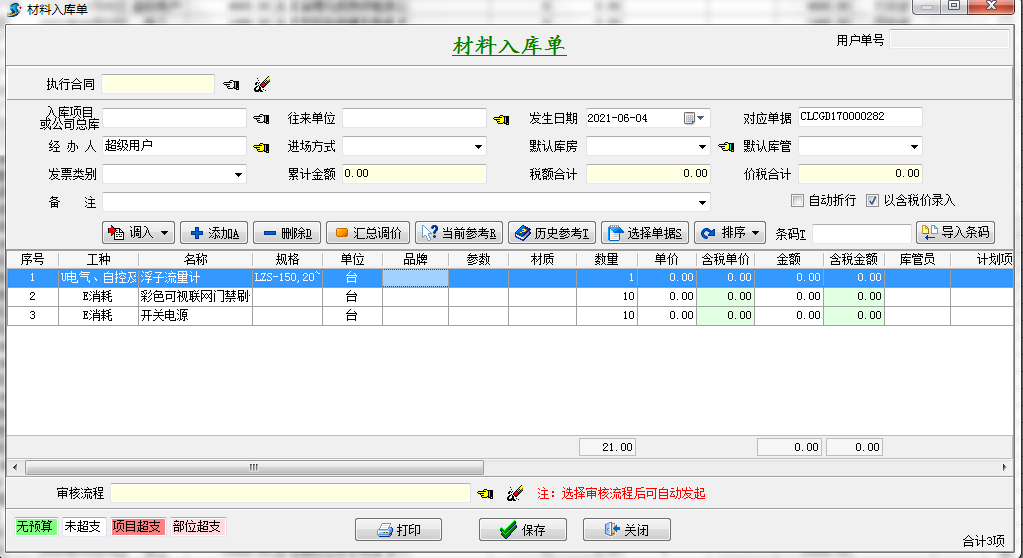Image resolution: width=1023 pixels, height=558 pixels.
Task: Toggle the 以含税价录入 checkbox
Action: pyautogui.click(x=872, y=200)
